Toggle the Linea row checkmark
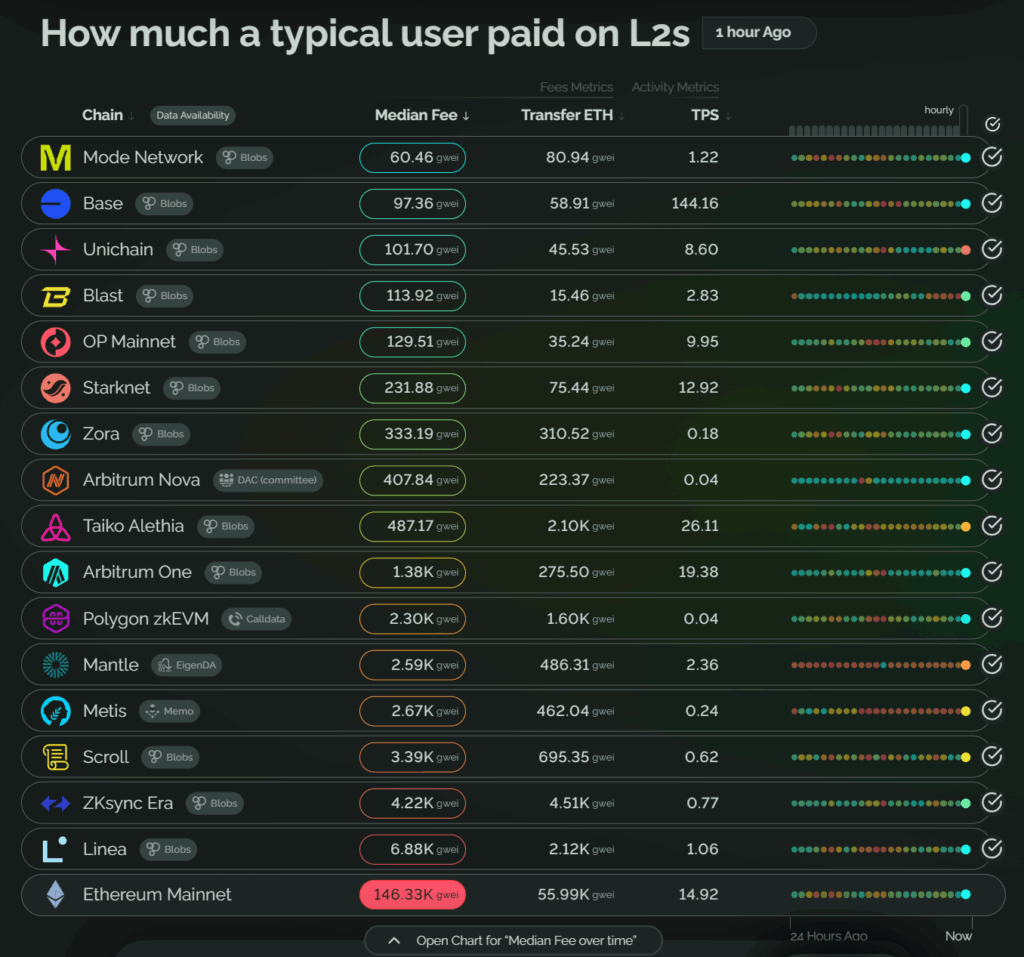 pos(992,849)
